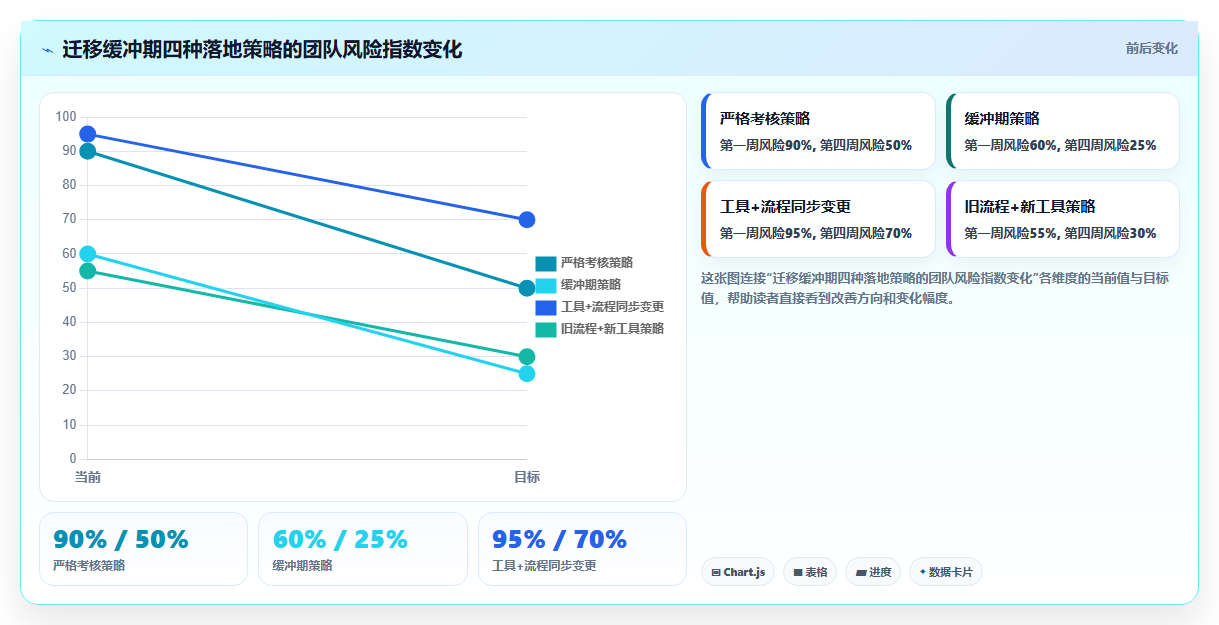Screen dimensions: 1219x625
Task: Click the 前后变化 label in header
Action: (1151, 48)
